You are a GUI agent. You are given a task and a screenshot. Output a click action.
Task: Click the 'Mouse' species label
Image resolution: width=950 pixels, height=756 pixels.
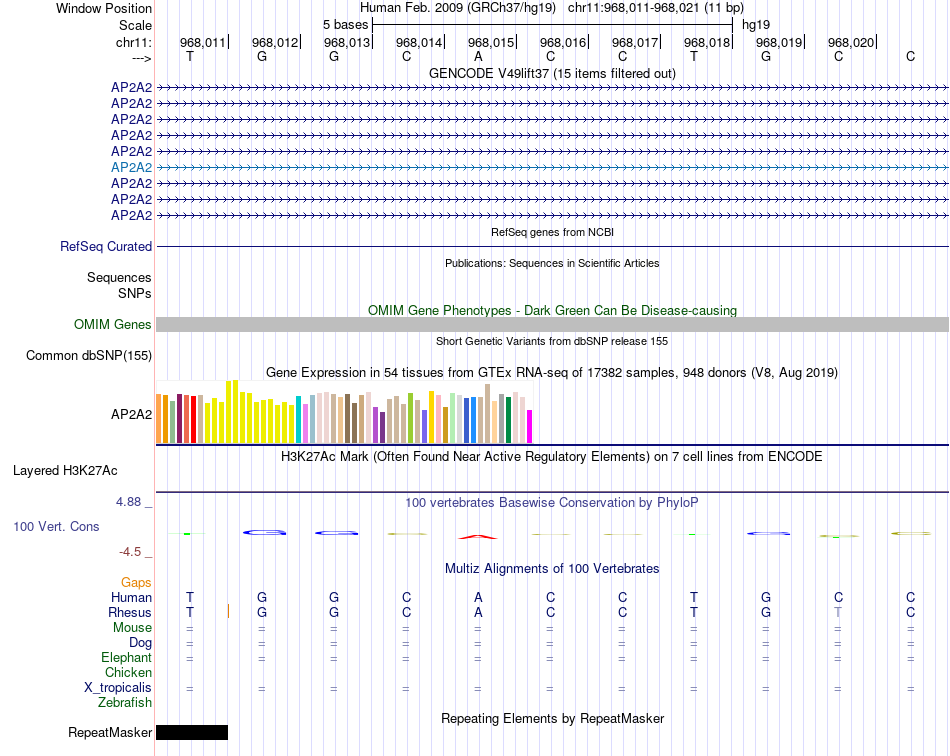132,628
